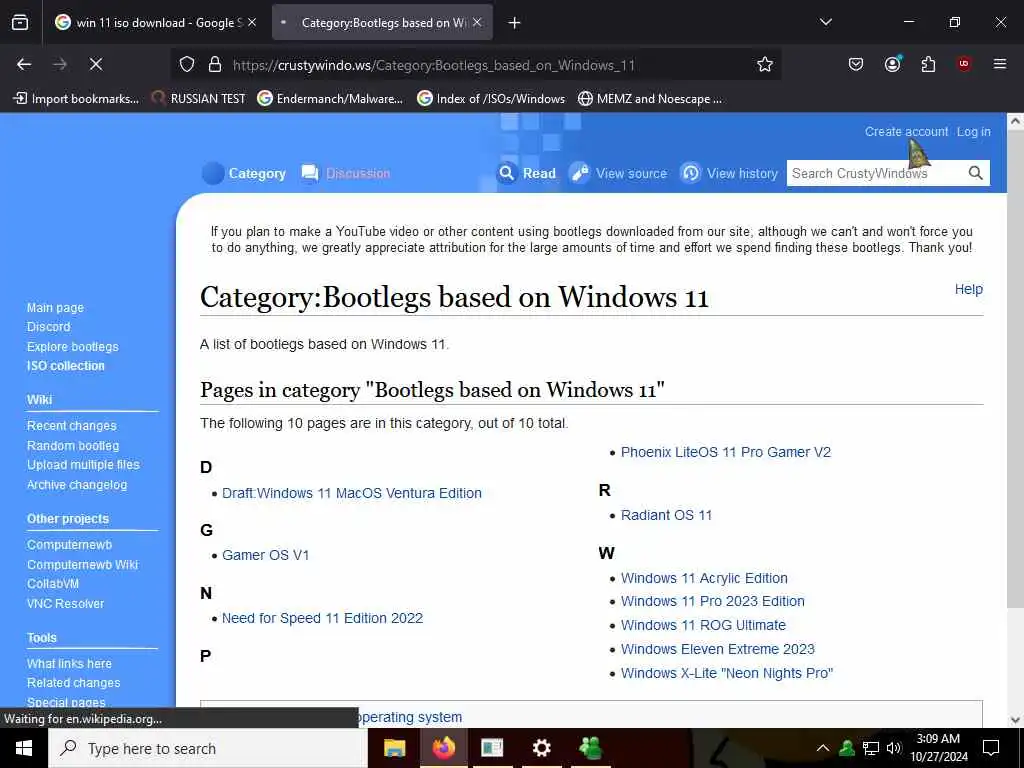Open volume speaker tray icon

click(893, 748)
